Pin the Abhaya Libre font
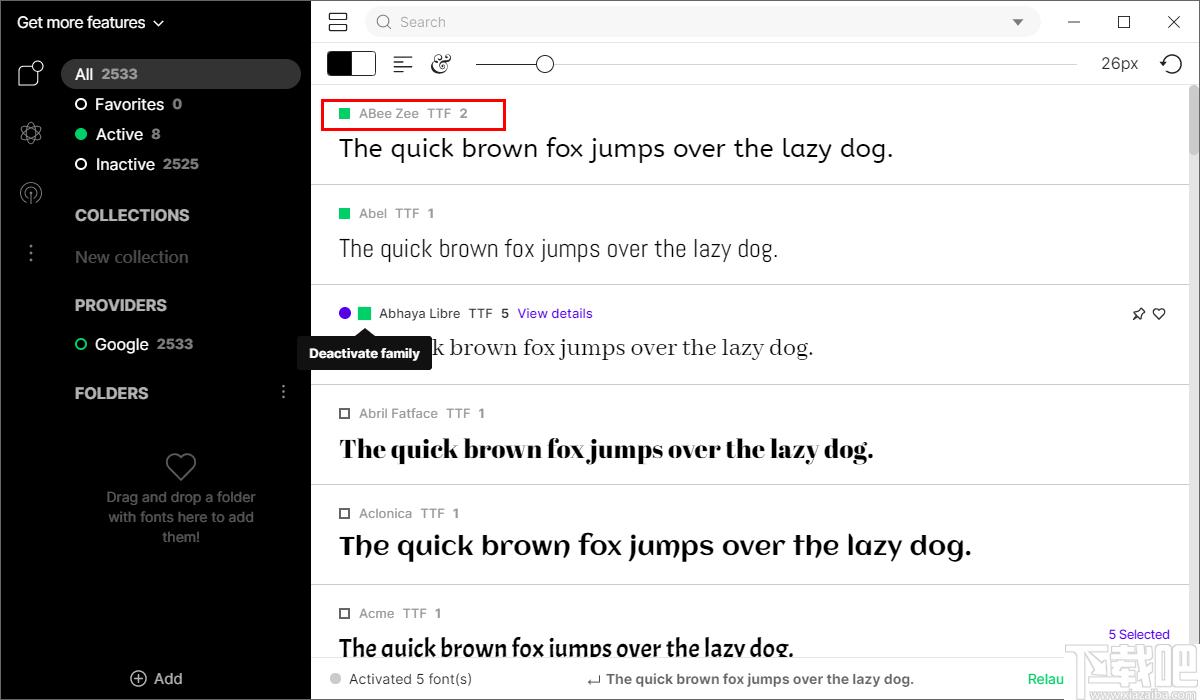The image size is (1200, 700). coord(1138,314)
